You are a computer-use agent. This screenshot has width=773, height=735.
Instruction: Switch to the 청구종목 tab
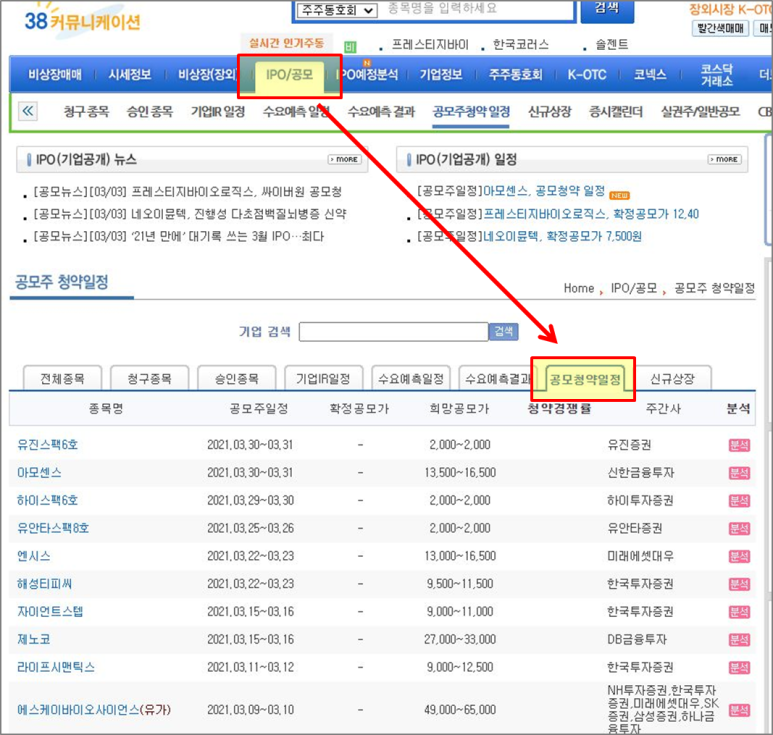(x=149, y=379)
